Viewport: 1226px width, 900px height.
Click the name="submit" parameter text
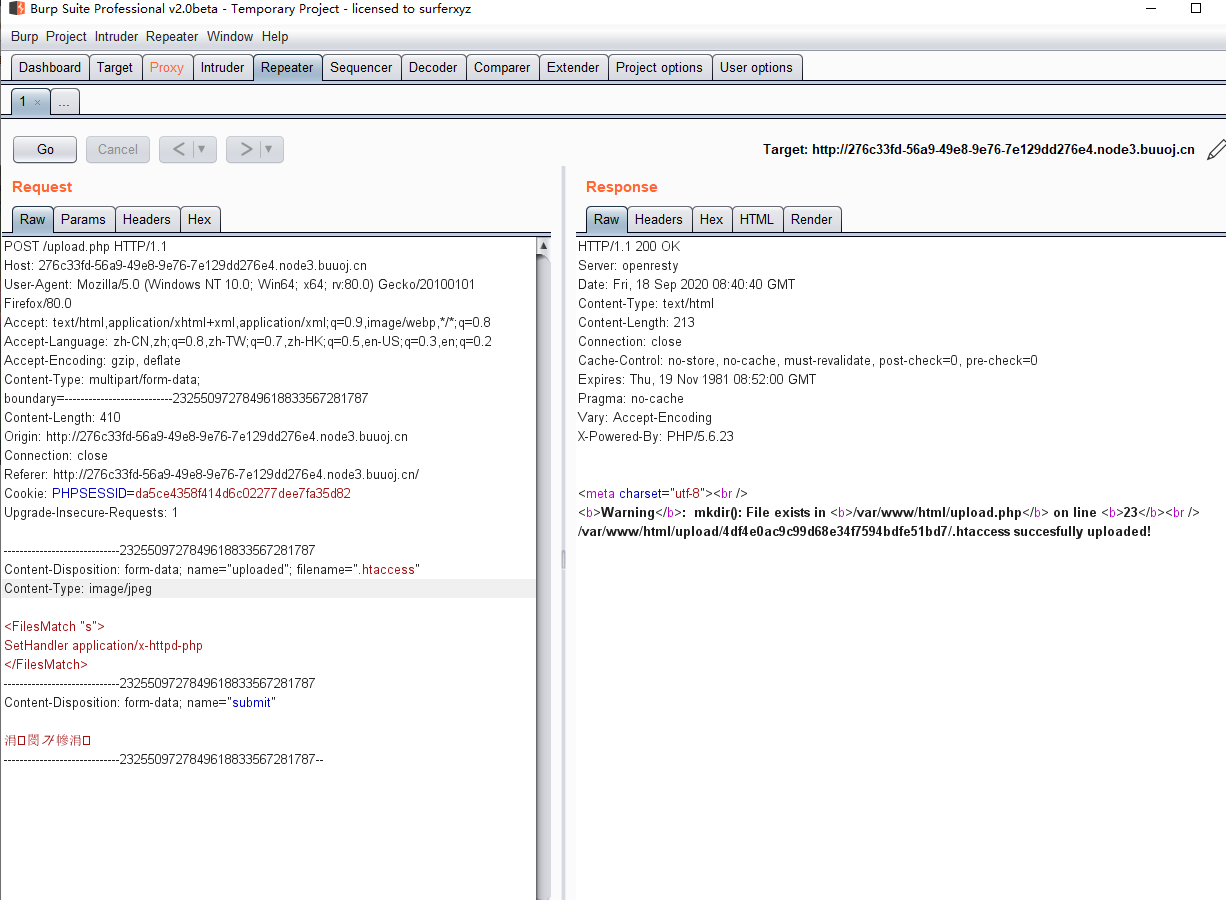click(x=232, y=703)
